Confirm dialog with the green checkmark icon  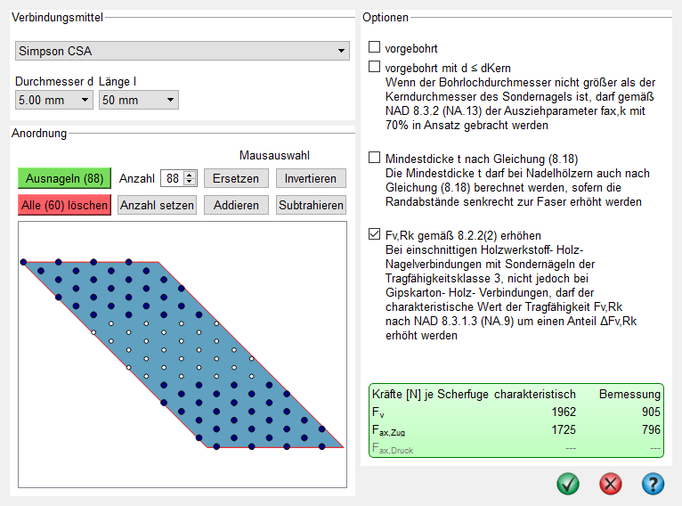pyautogui.click(x=569, y=484)
